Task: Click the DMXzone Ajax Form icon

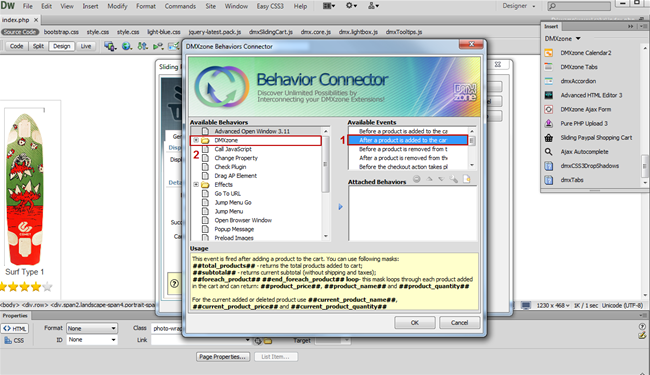Action: coord(548,109)
